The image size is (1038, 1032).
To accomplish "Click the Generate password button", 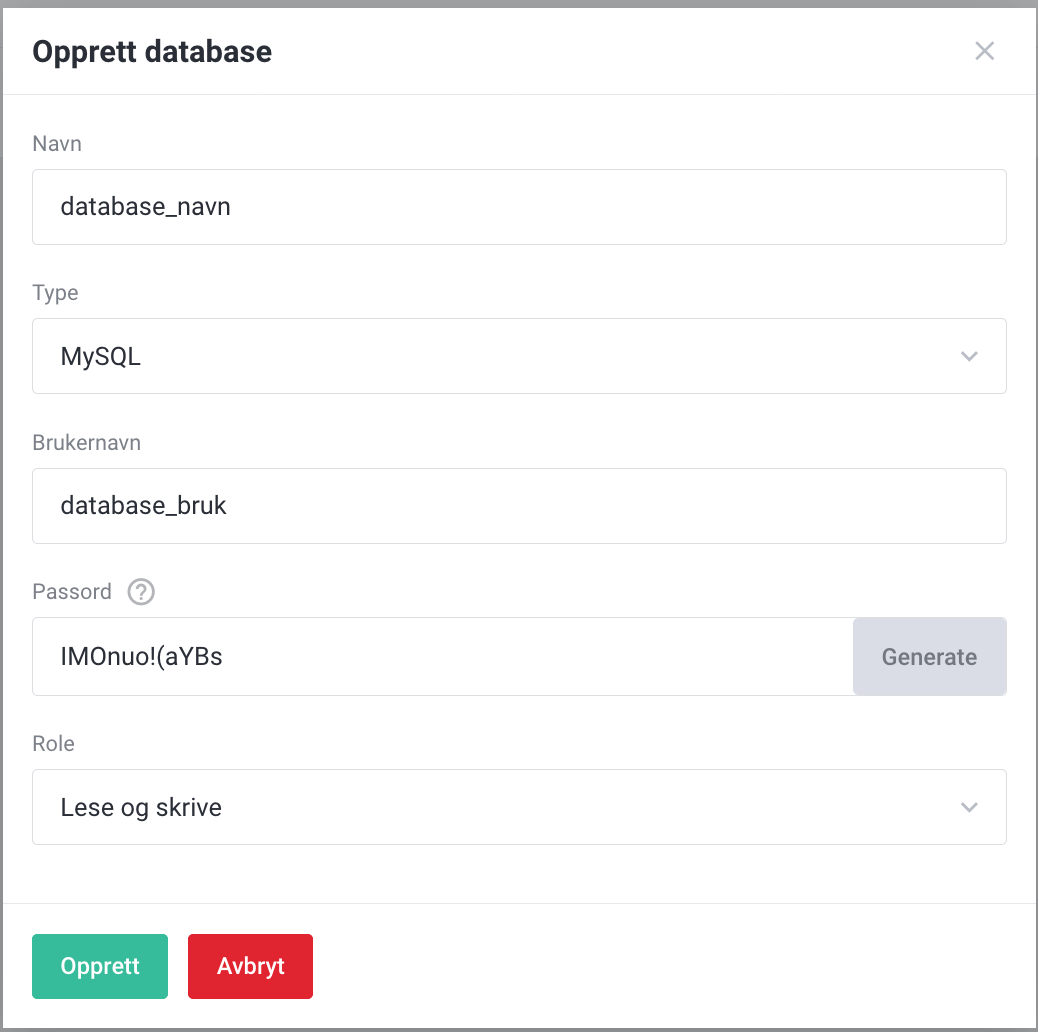I will tap(929, 657).
